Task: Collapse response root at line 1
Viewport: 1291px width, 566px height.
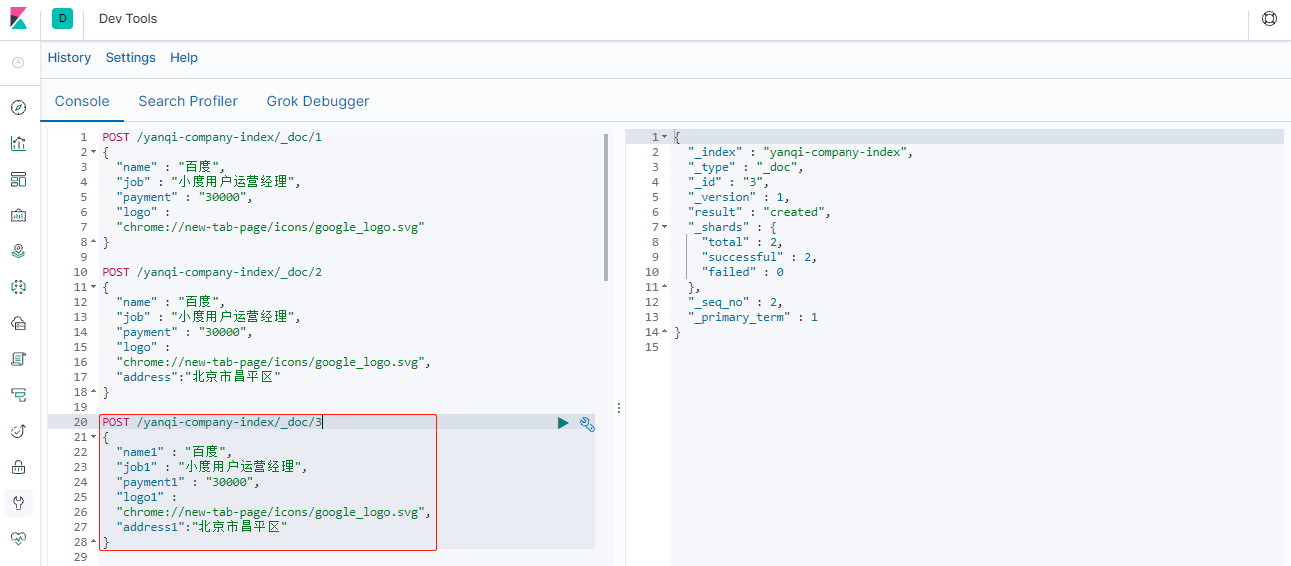Action: pos(664,137)
